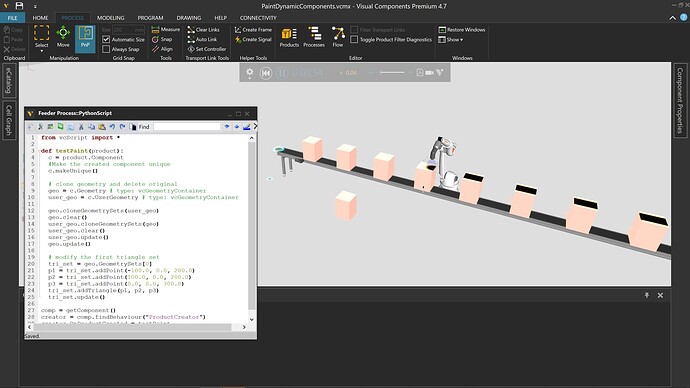Expand script editor toolbar overflow arrow
Image resolution: width=690 pixels, height=388 pixels.
pyautogui.click(x=255, y=127)
